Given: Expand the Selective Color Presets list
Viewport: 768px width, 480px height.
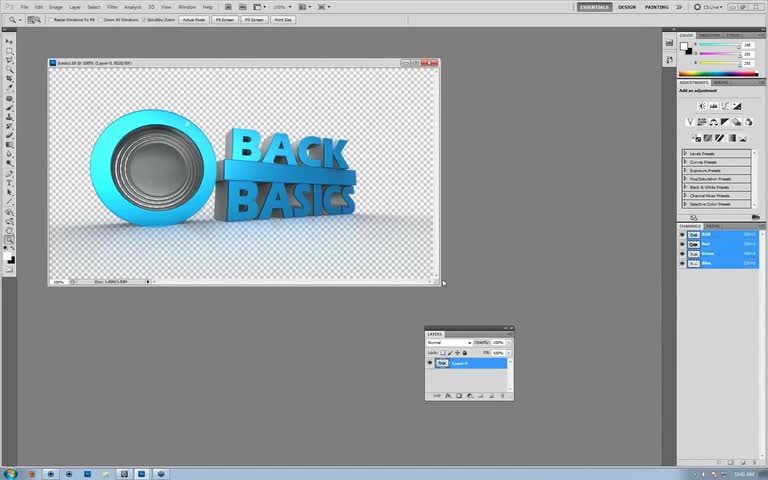Looking at the screenshot, I should (685, 204).
